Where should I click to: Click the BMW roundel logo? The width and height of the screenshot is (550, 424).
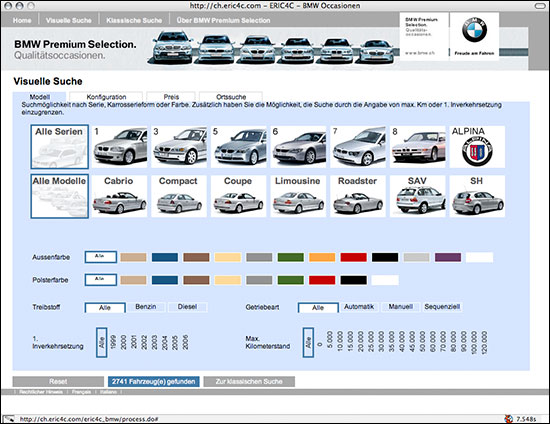pyautogui.click(x=474, y=30)
